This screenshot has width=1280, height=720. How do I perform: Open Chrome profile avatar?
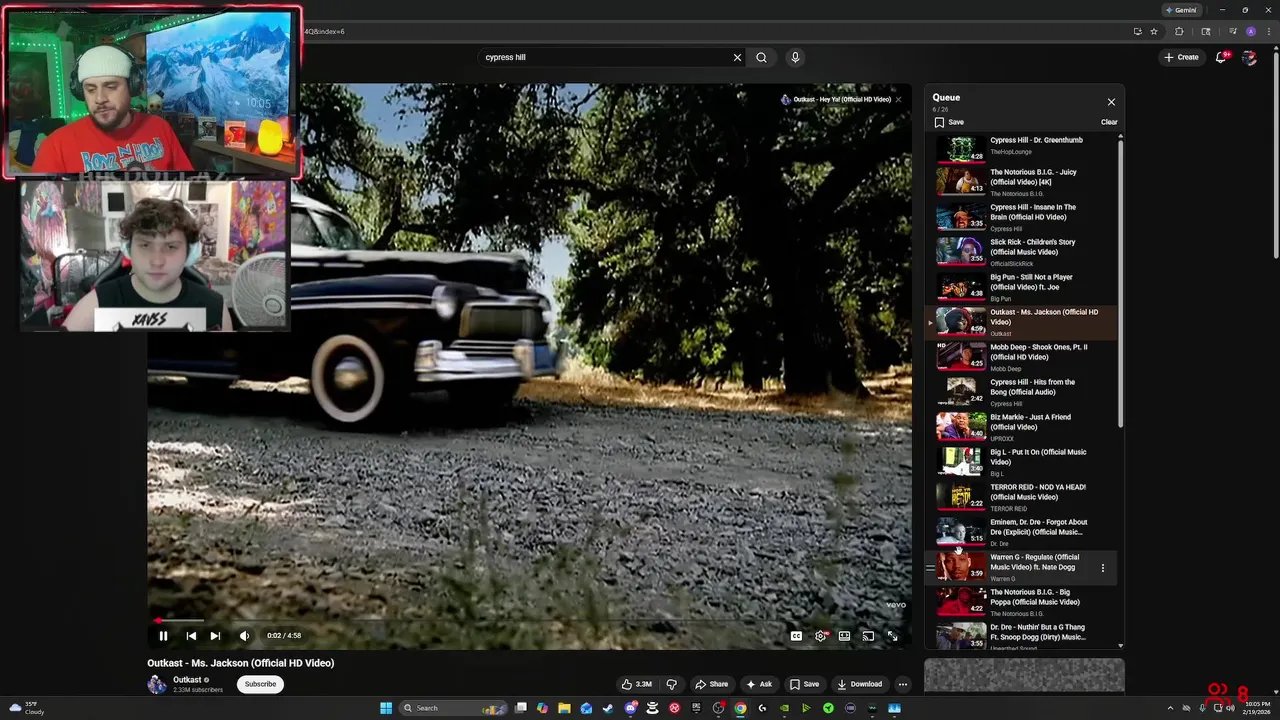pyautogui.click(x=1251, y=31)
